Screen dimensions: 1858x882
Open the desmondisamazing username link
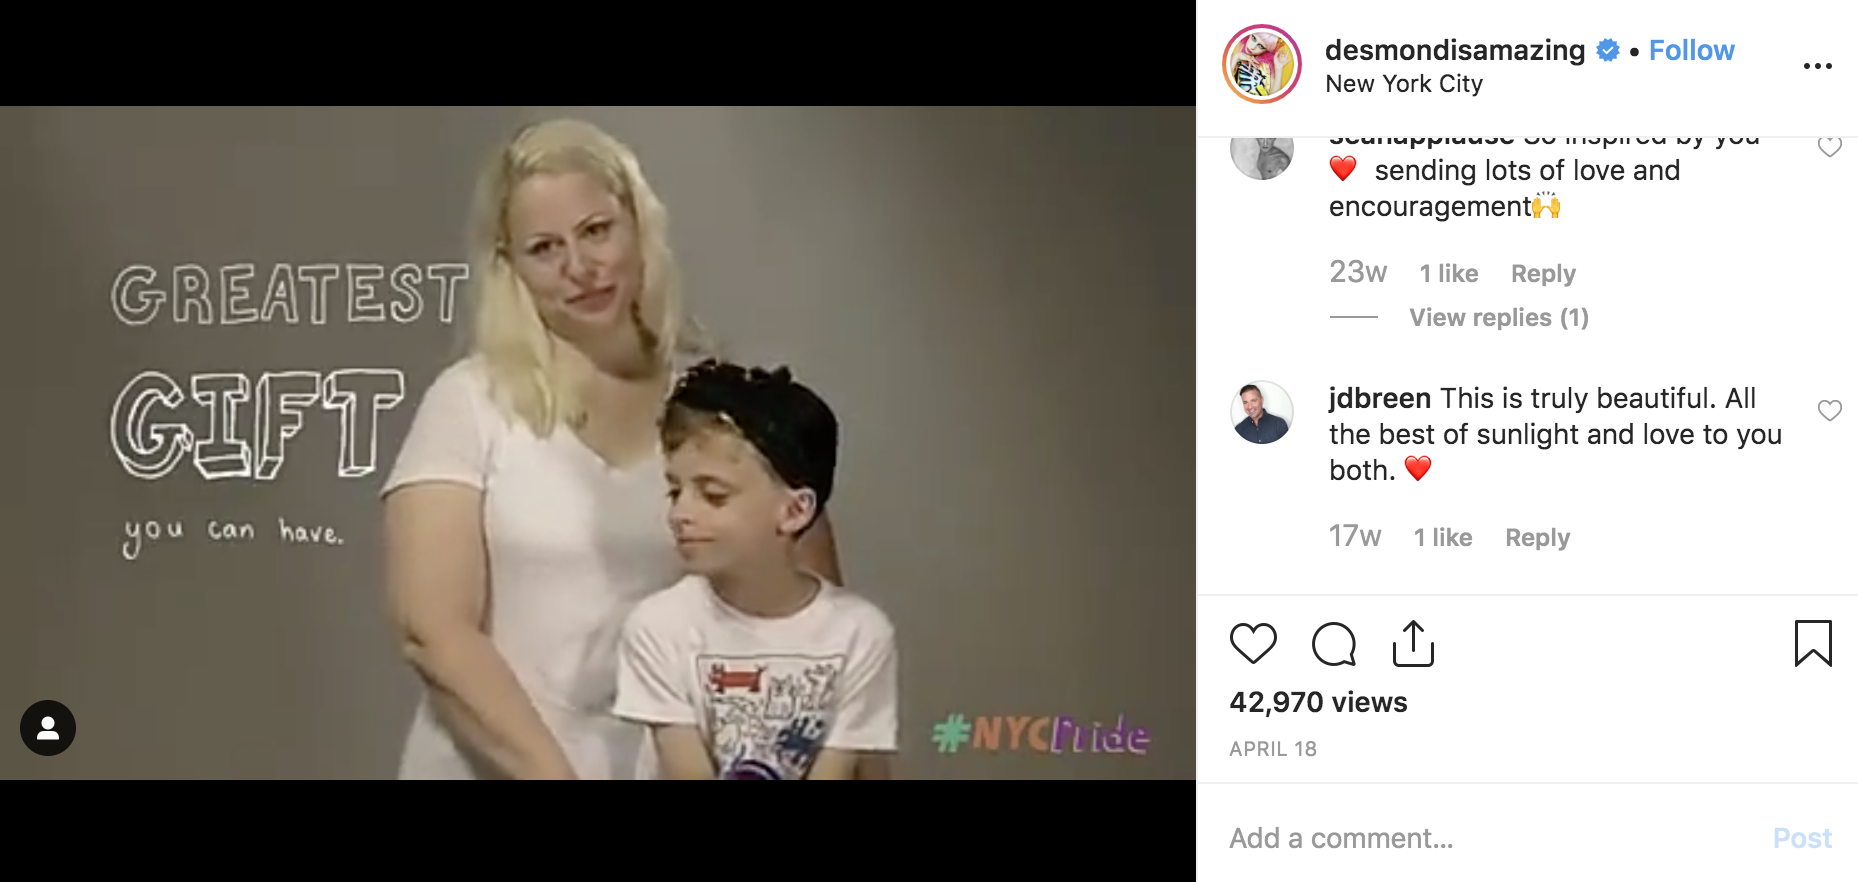click(x=1455, y=50)
